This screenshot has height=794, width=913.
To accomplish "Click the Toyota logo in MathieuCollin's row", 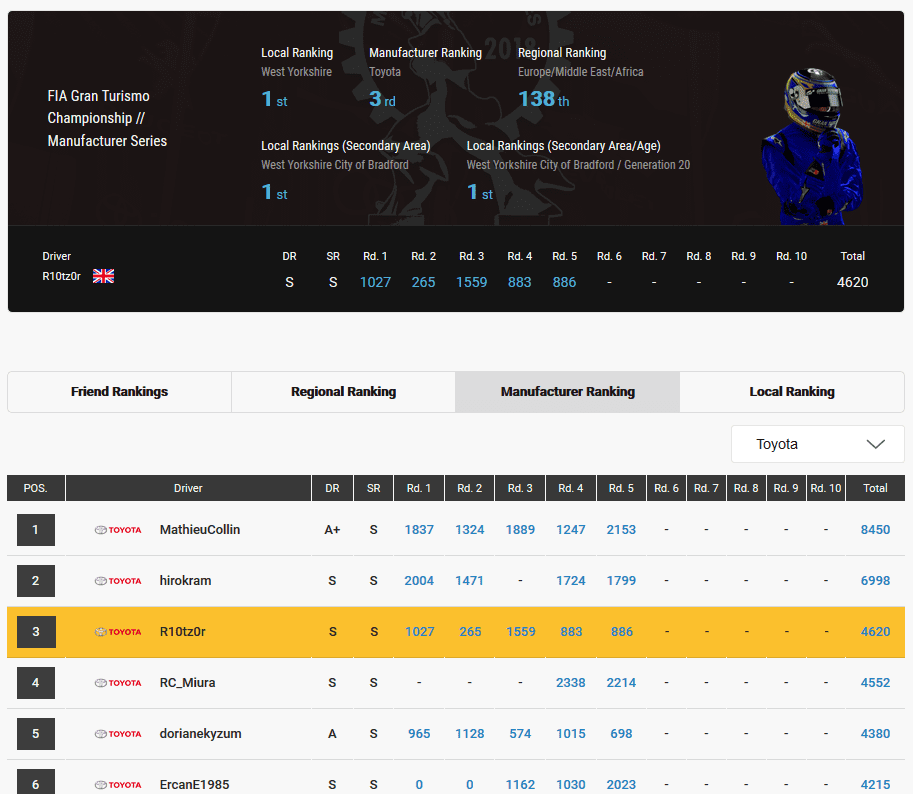I will [118, 530].
